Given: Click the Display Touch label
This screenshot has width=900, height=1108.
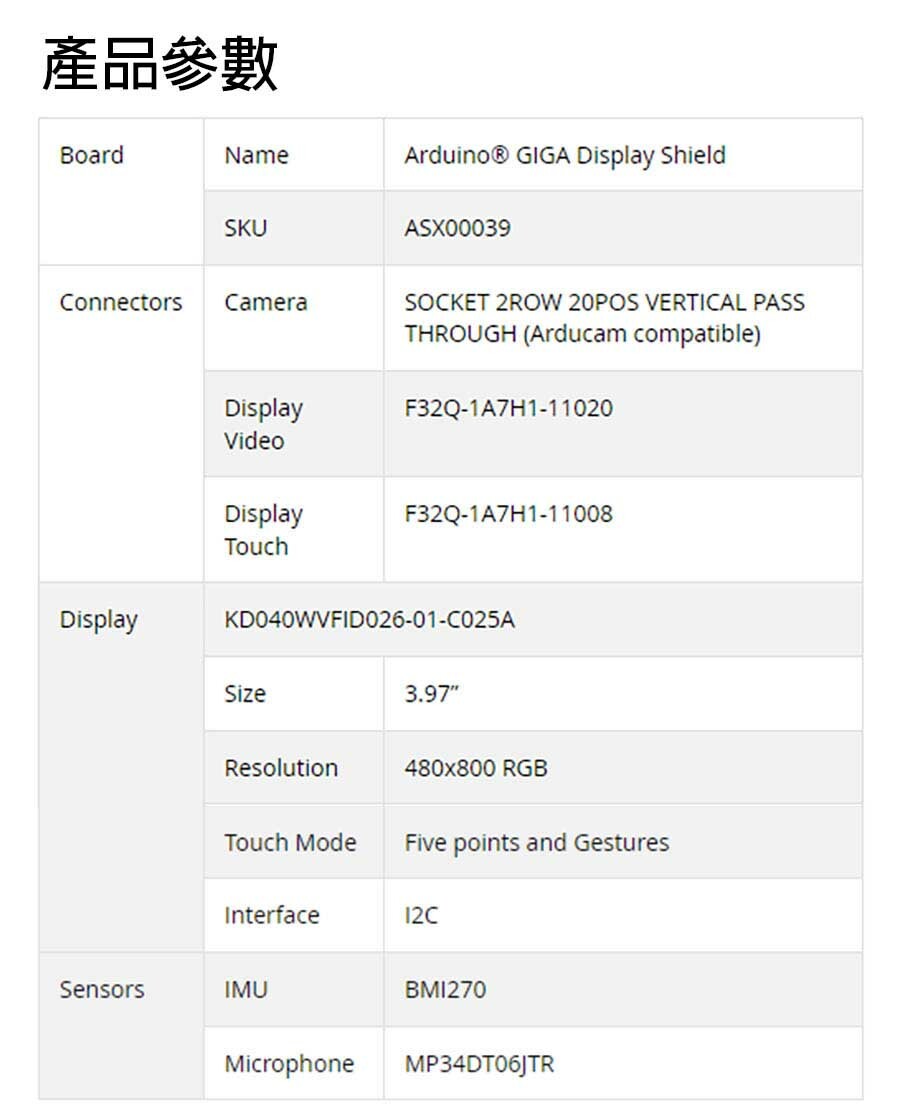Looking at the screenshot, I should 263,530.
